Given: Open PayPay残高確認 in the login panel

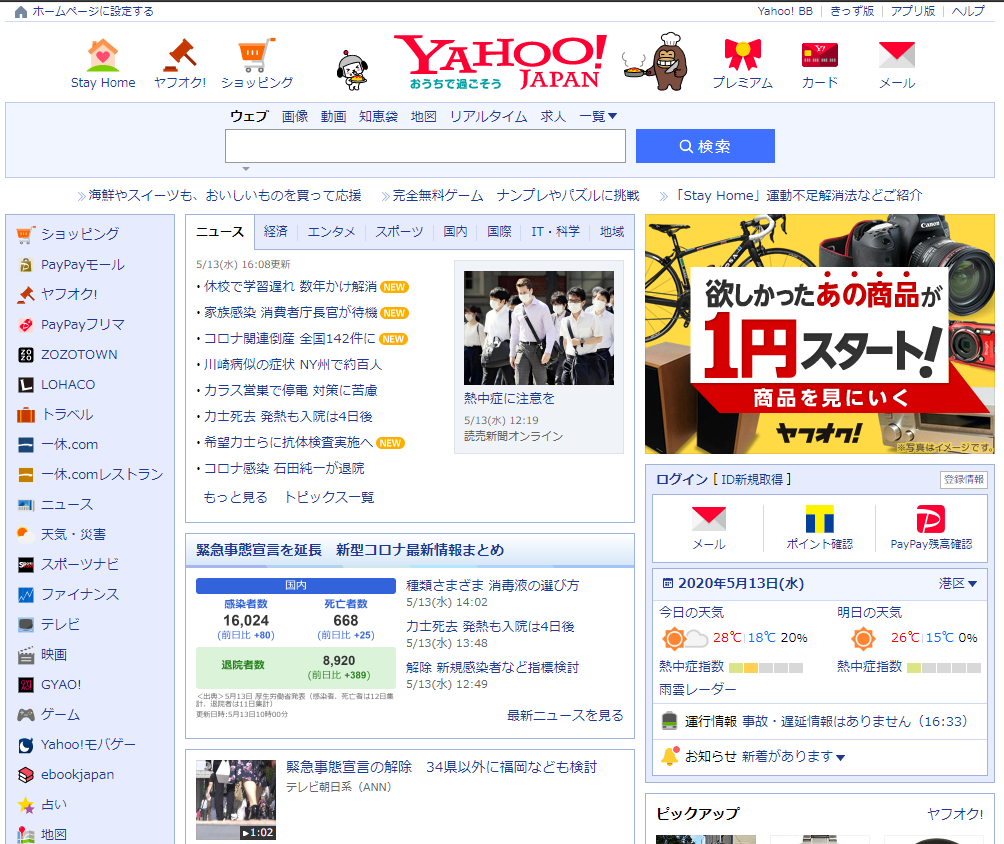Looking at the screenshot, I should (x=931, y=528).
